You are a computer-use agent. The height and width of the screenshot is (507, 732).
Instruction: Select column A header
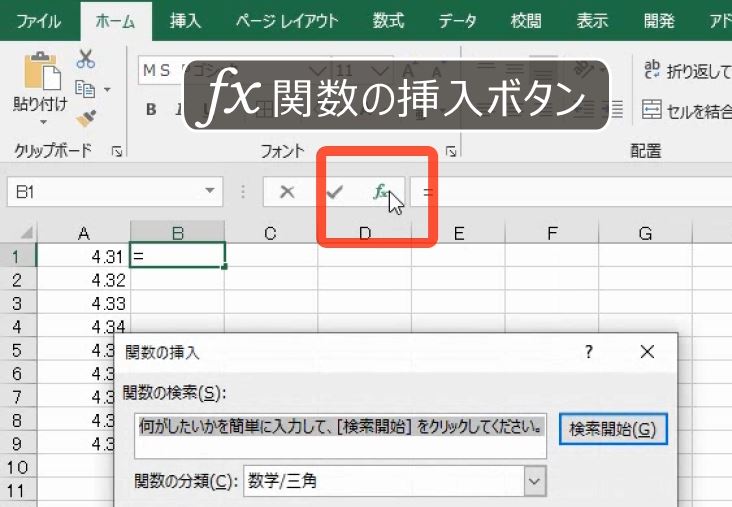(x=84, y=232)
